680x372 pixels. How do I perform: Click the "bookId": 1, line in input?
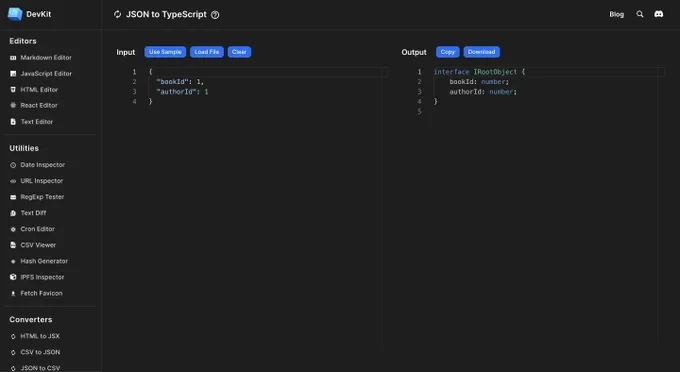(180, 82)
